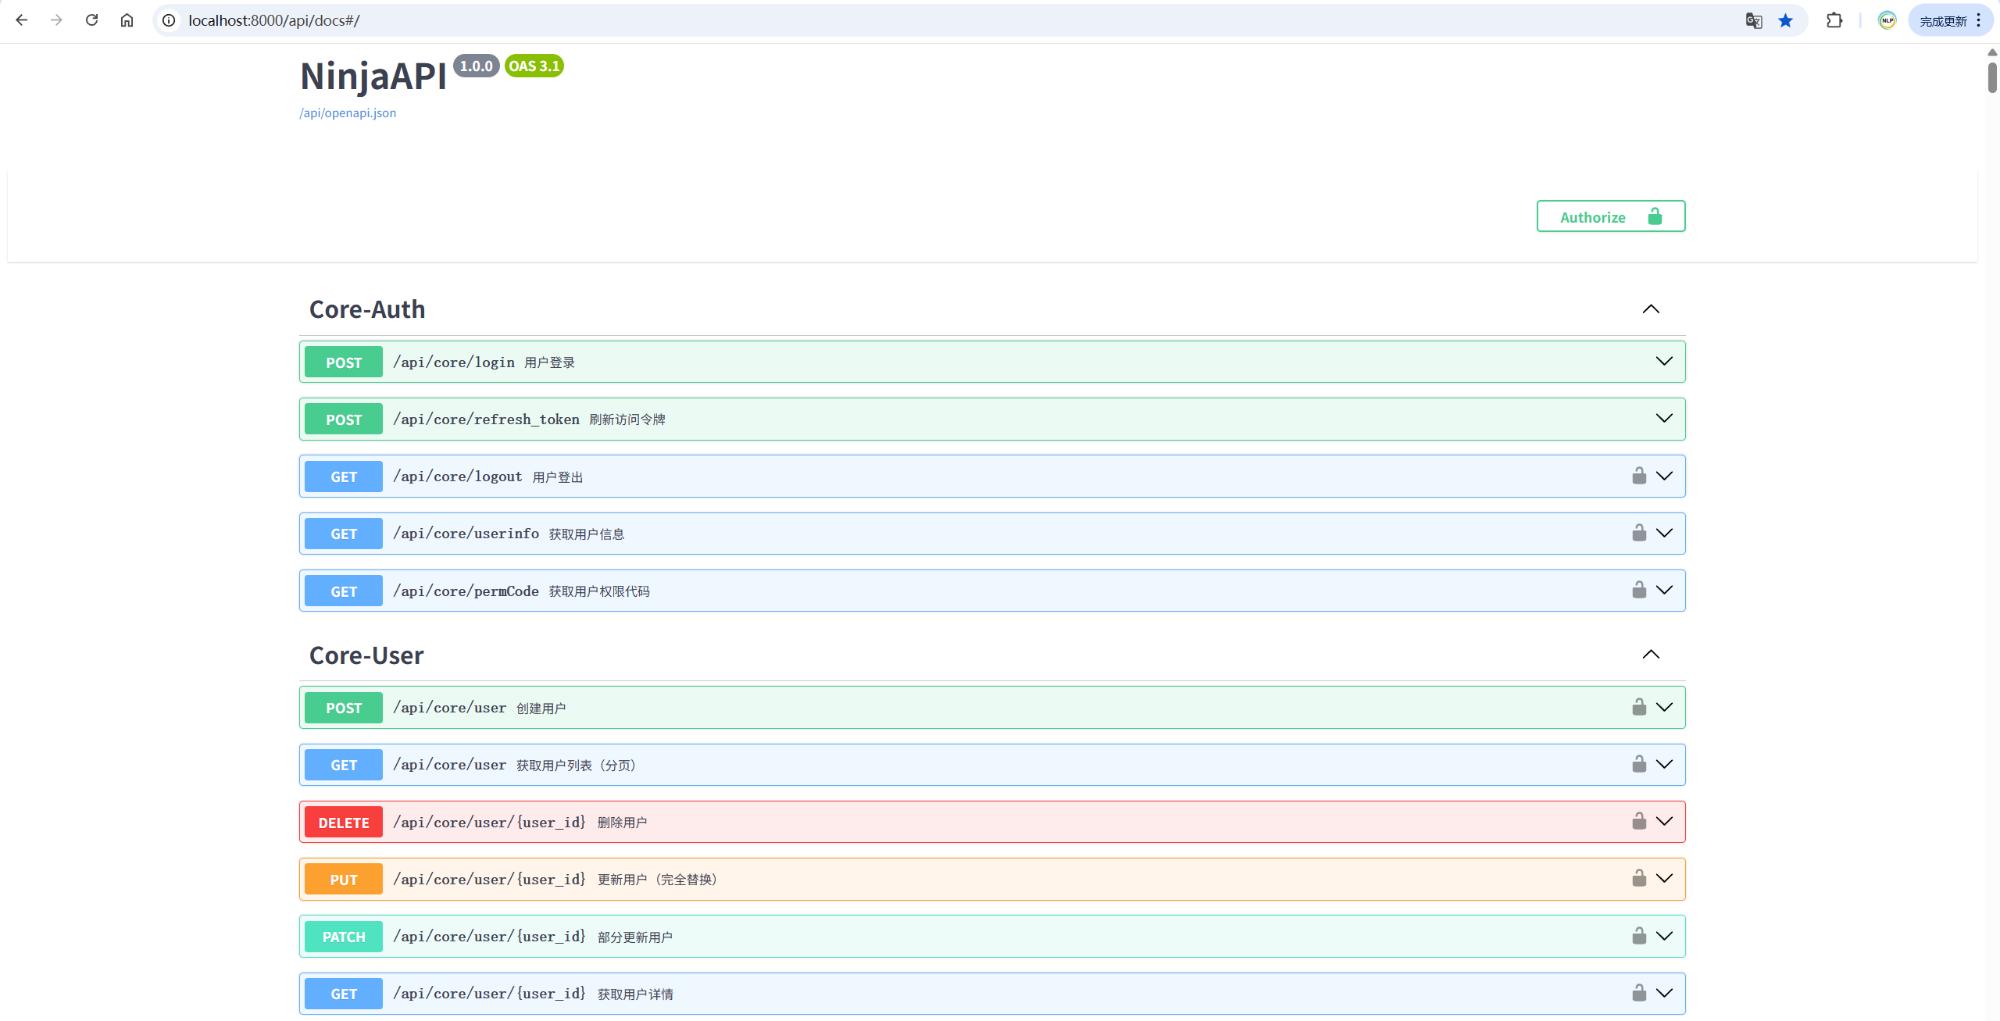This screenshot has height=1021, width=2000.
Task: Click the DELETE method badge
Action: coord(344,822)
